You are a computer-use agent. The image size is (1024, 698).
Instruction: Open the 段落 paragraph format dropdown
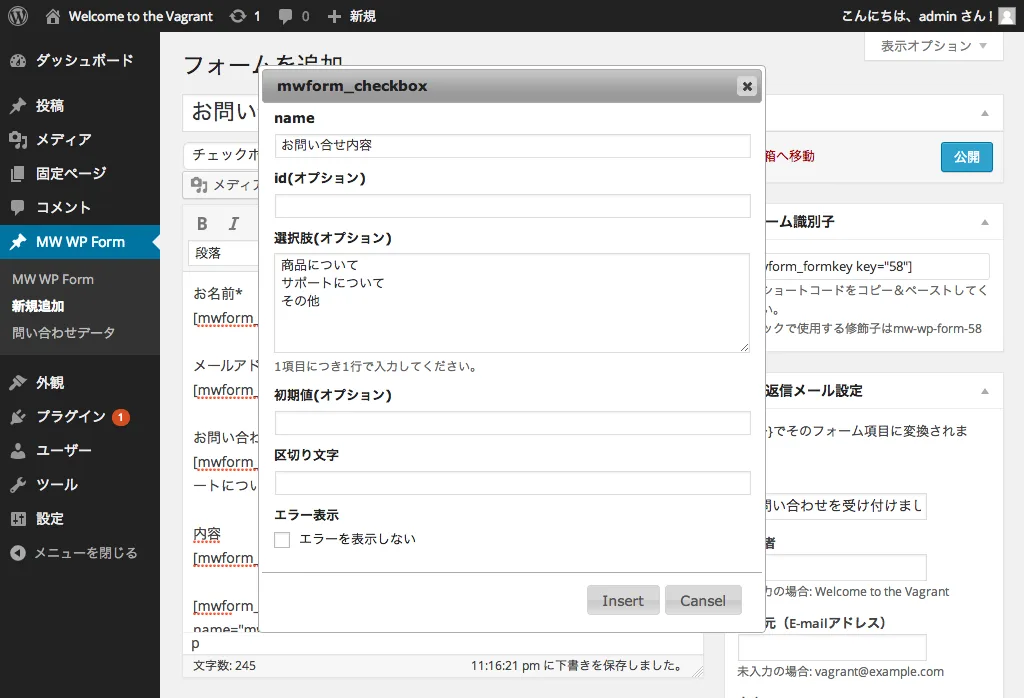click(x=223, y=253)
